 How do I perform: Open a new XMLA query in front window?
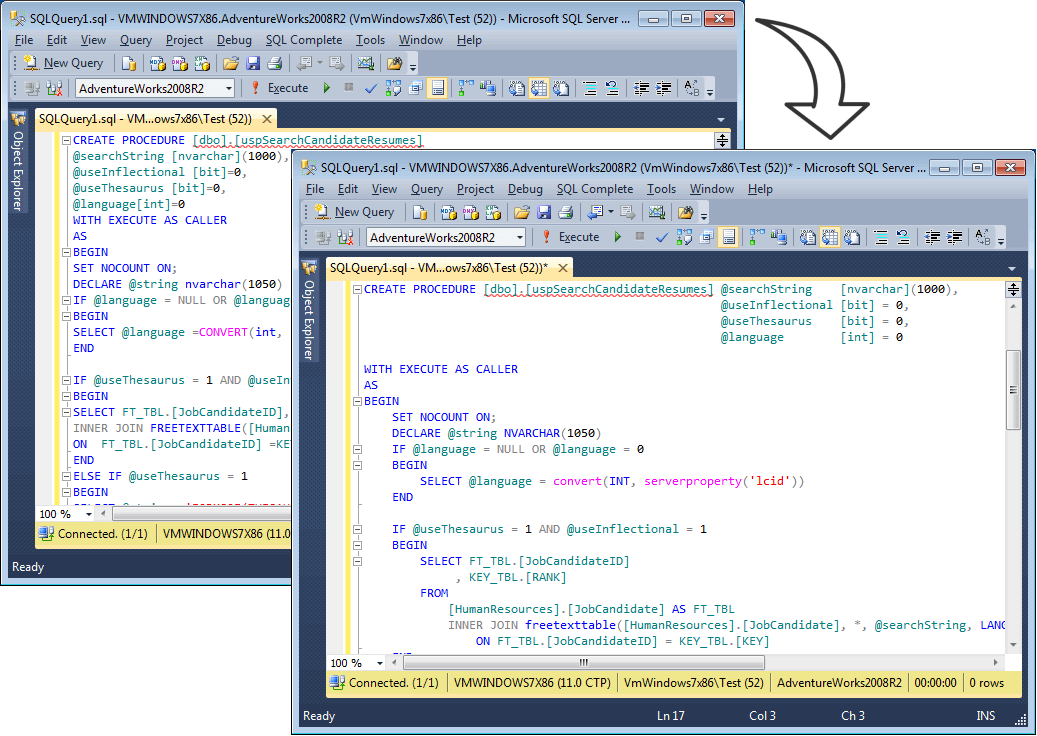click(x=493, y=212)
